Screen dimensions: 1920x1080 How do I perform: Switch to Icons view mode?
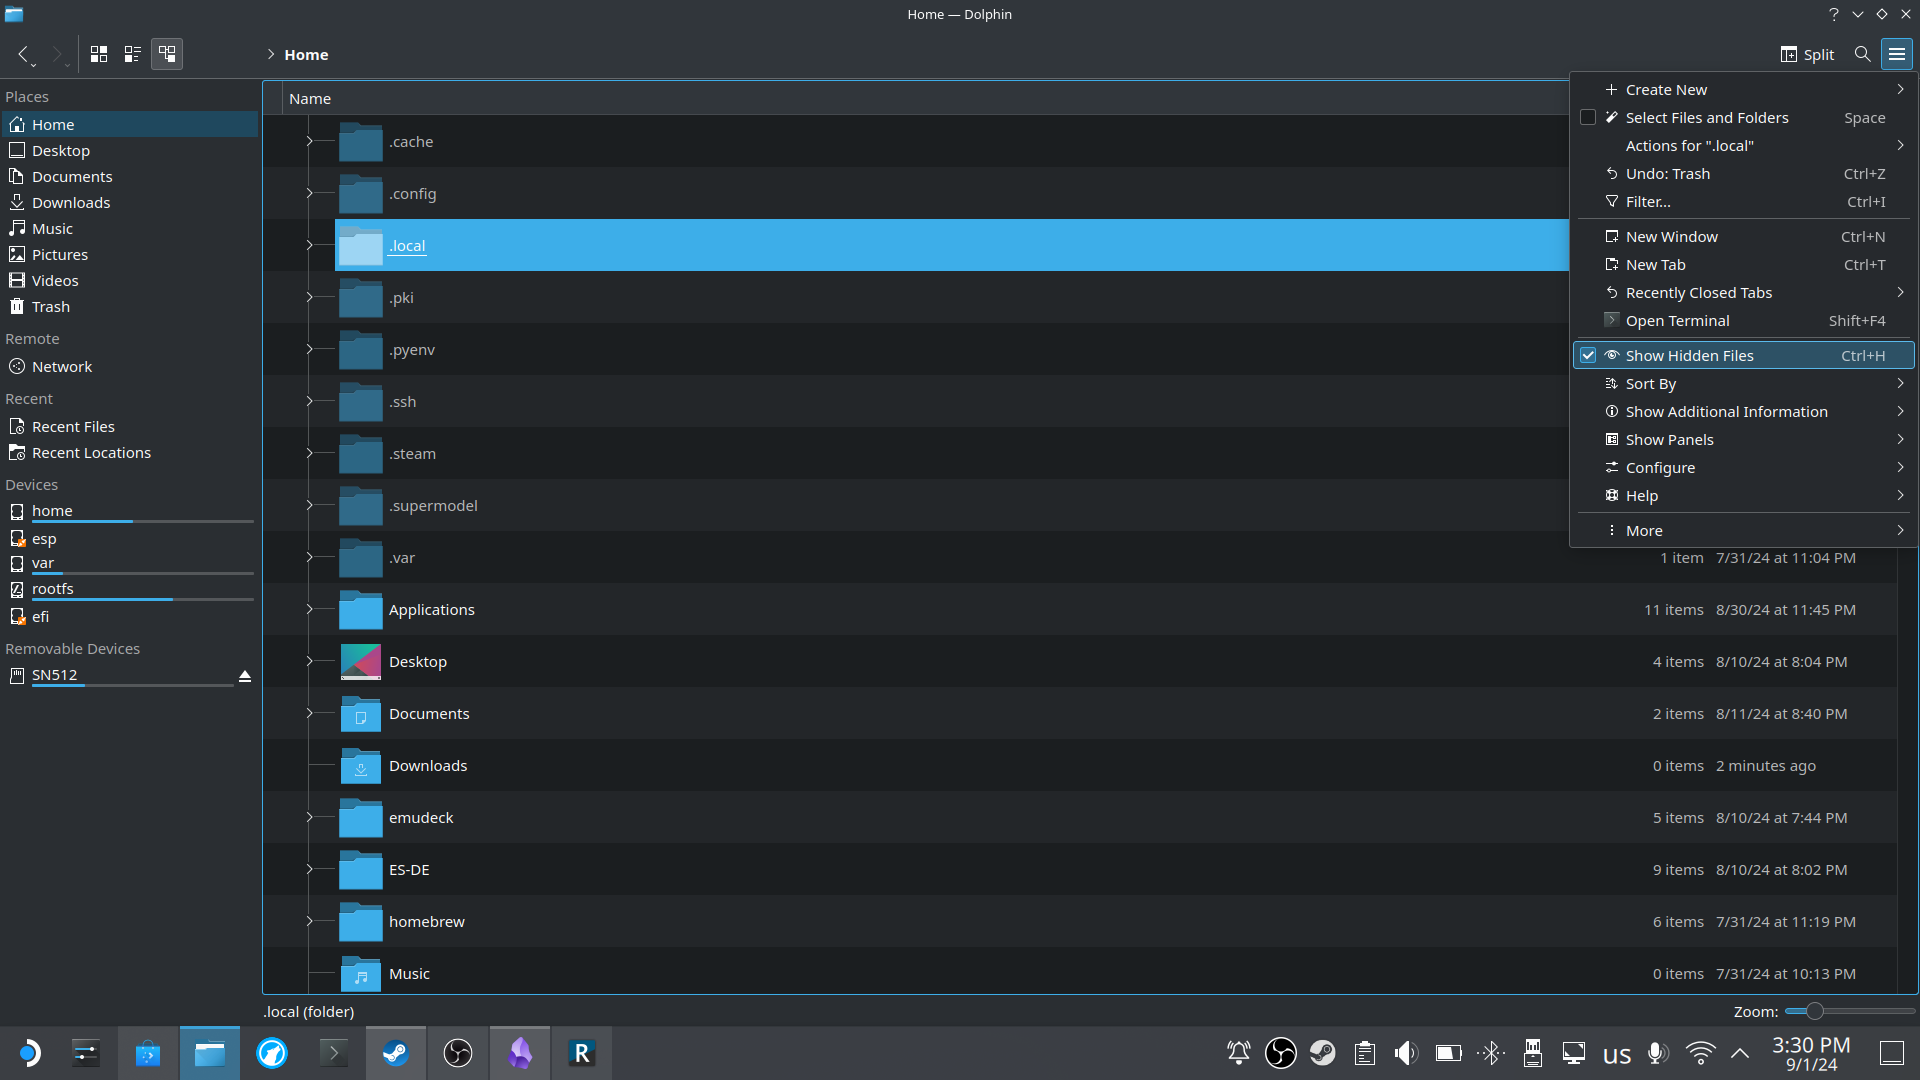(99, 54)
